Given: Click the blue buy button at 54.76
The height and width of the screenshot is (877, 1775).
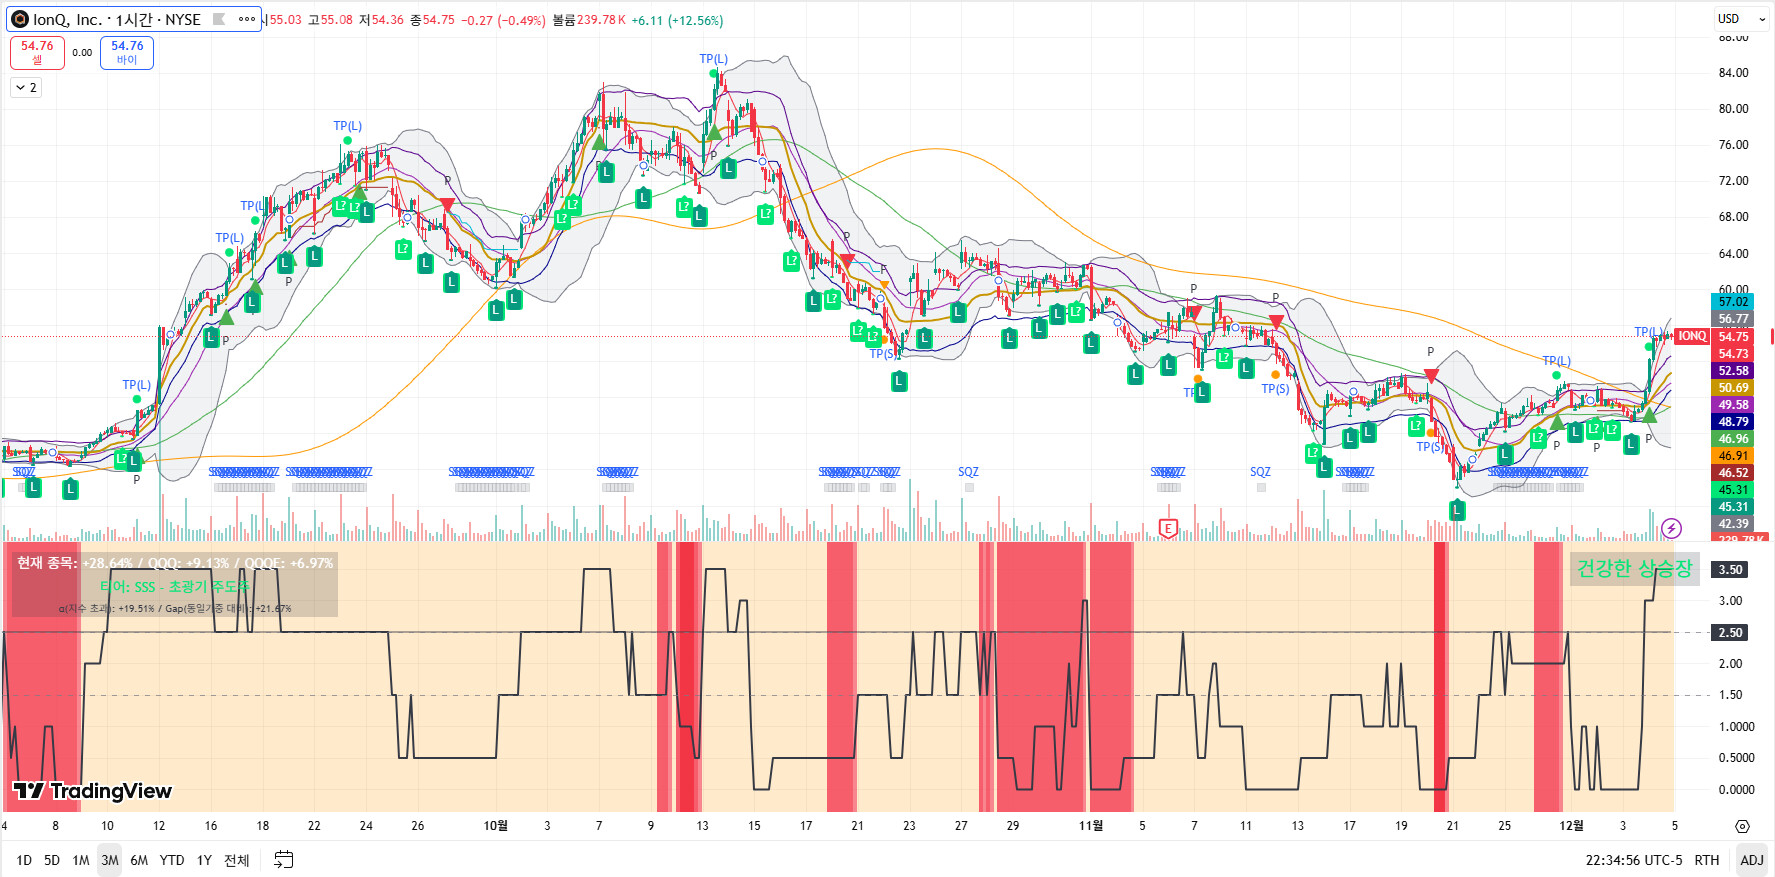Looking at the screenshot, I should 127,52.
